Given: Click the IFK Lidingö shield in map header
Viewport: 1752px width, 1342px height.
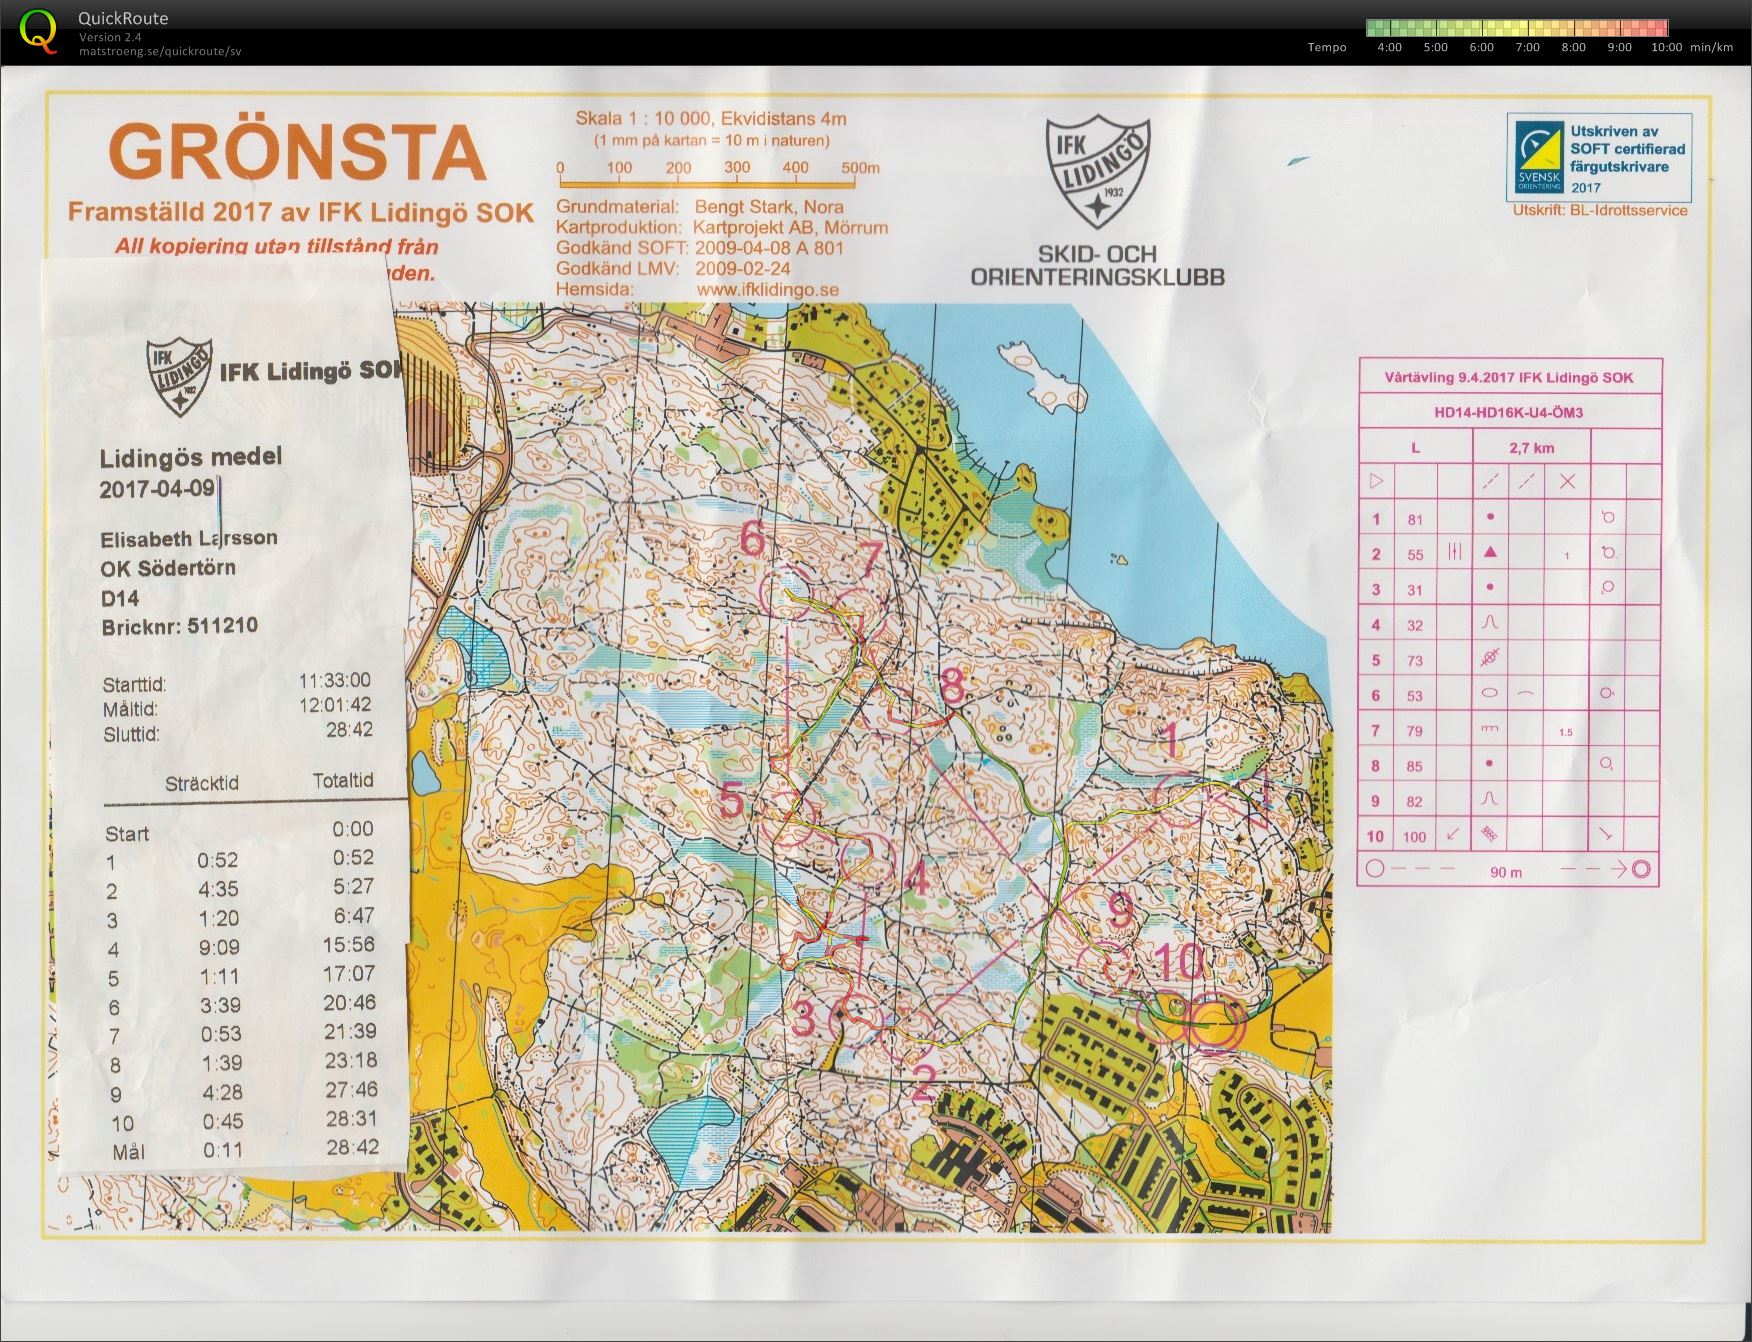Looking at the screenshot, I should (1097, 172).
